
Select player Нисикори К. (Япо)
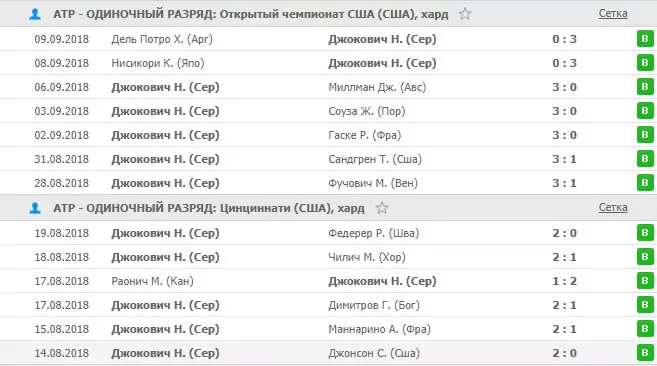(158, 63)
